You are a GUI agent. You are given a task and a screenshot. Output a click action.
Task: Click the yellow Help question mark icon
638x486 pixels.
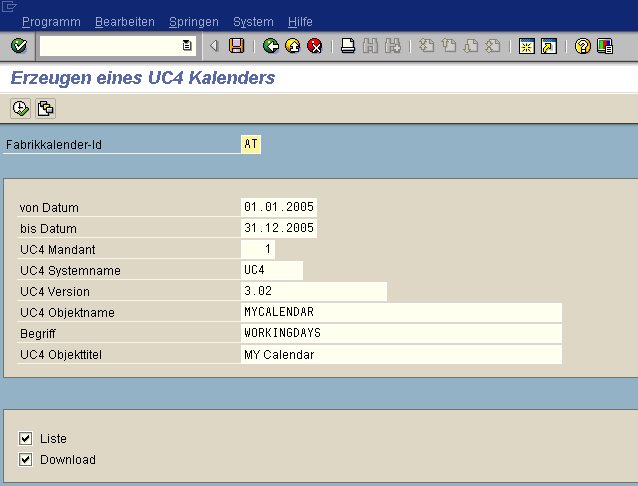pos(583,46)
